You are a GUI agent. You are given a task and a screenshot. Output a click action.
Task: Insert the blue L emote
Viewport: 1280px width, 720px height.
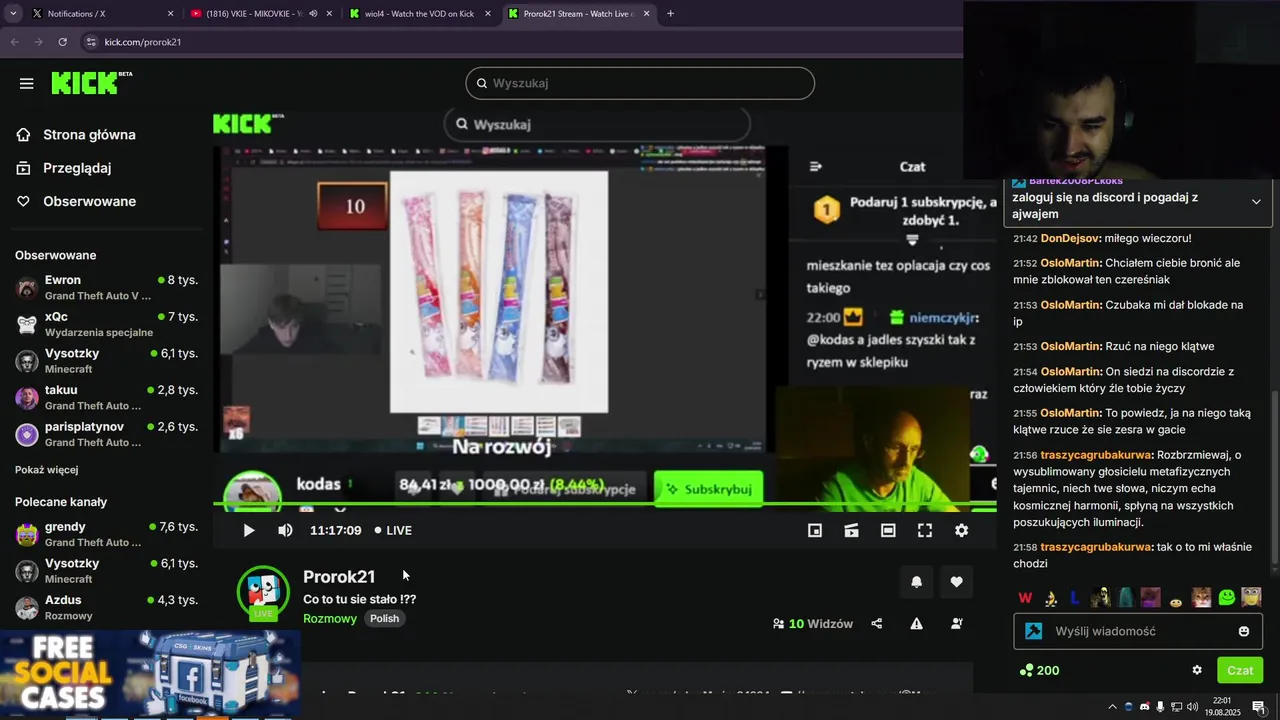1075,598
